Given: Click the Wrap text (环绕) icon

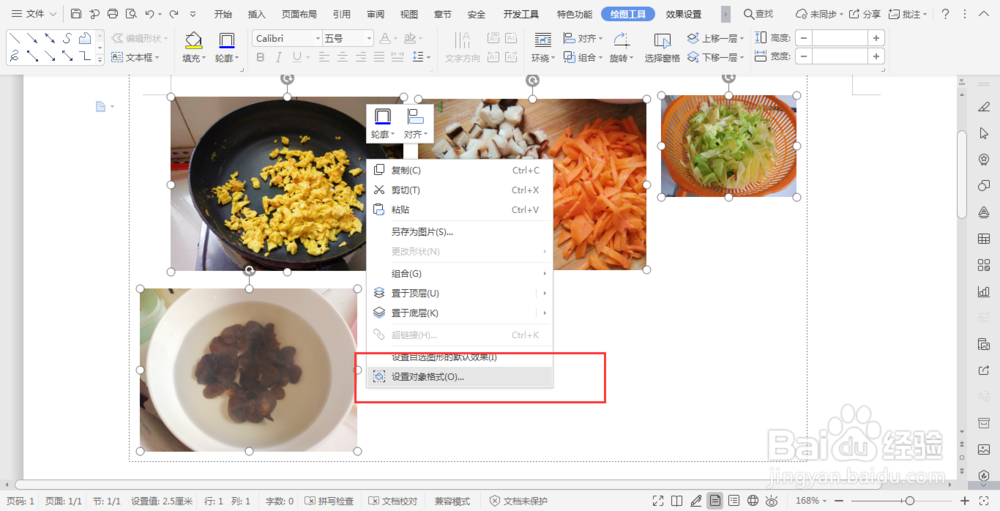Looking at the screenshot, I should pos(543,40).
